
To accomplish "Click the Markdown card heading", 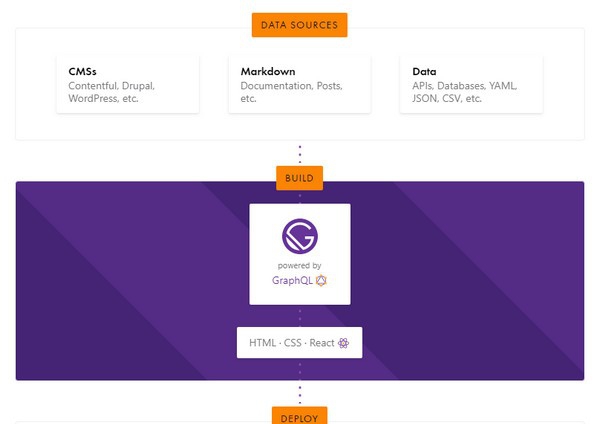I will pyautogui.click(x=265, y=72).
